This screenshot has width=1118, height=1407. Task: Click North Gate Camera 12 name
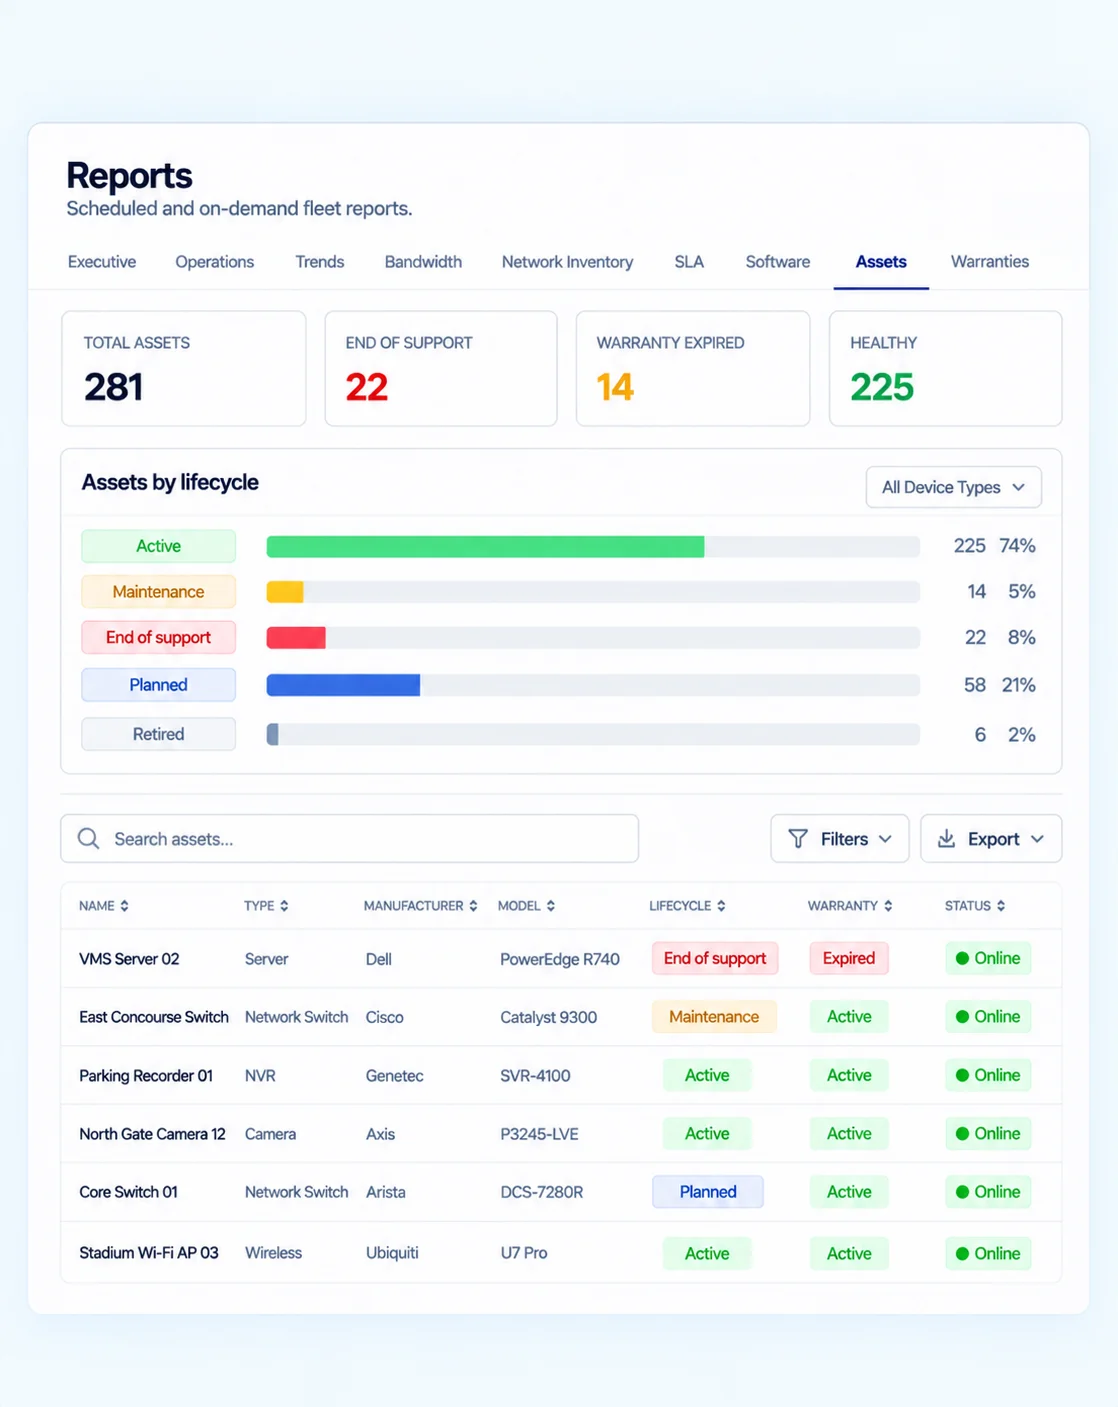tap(152, 1134)
